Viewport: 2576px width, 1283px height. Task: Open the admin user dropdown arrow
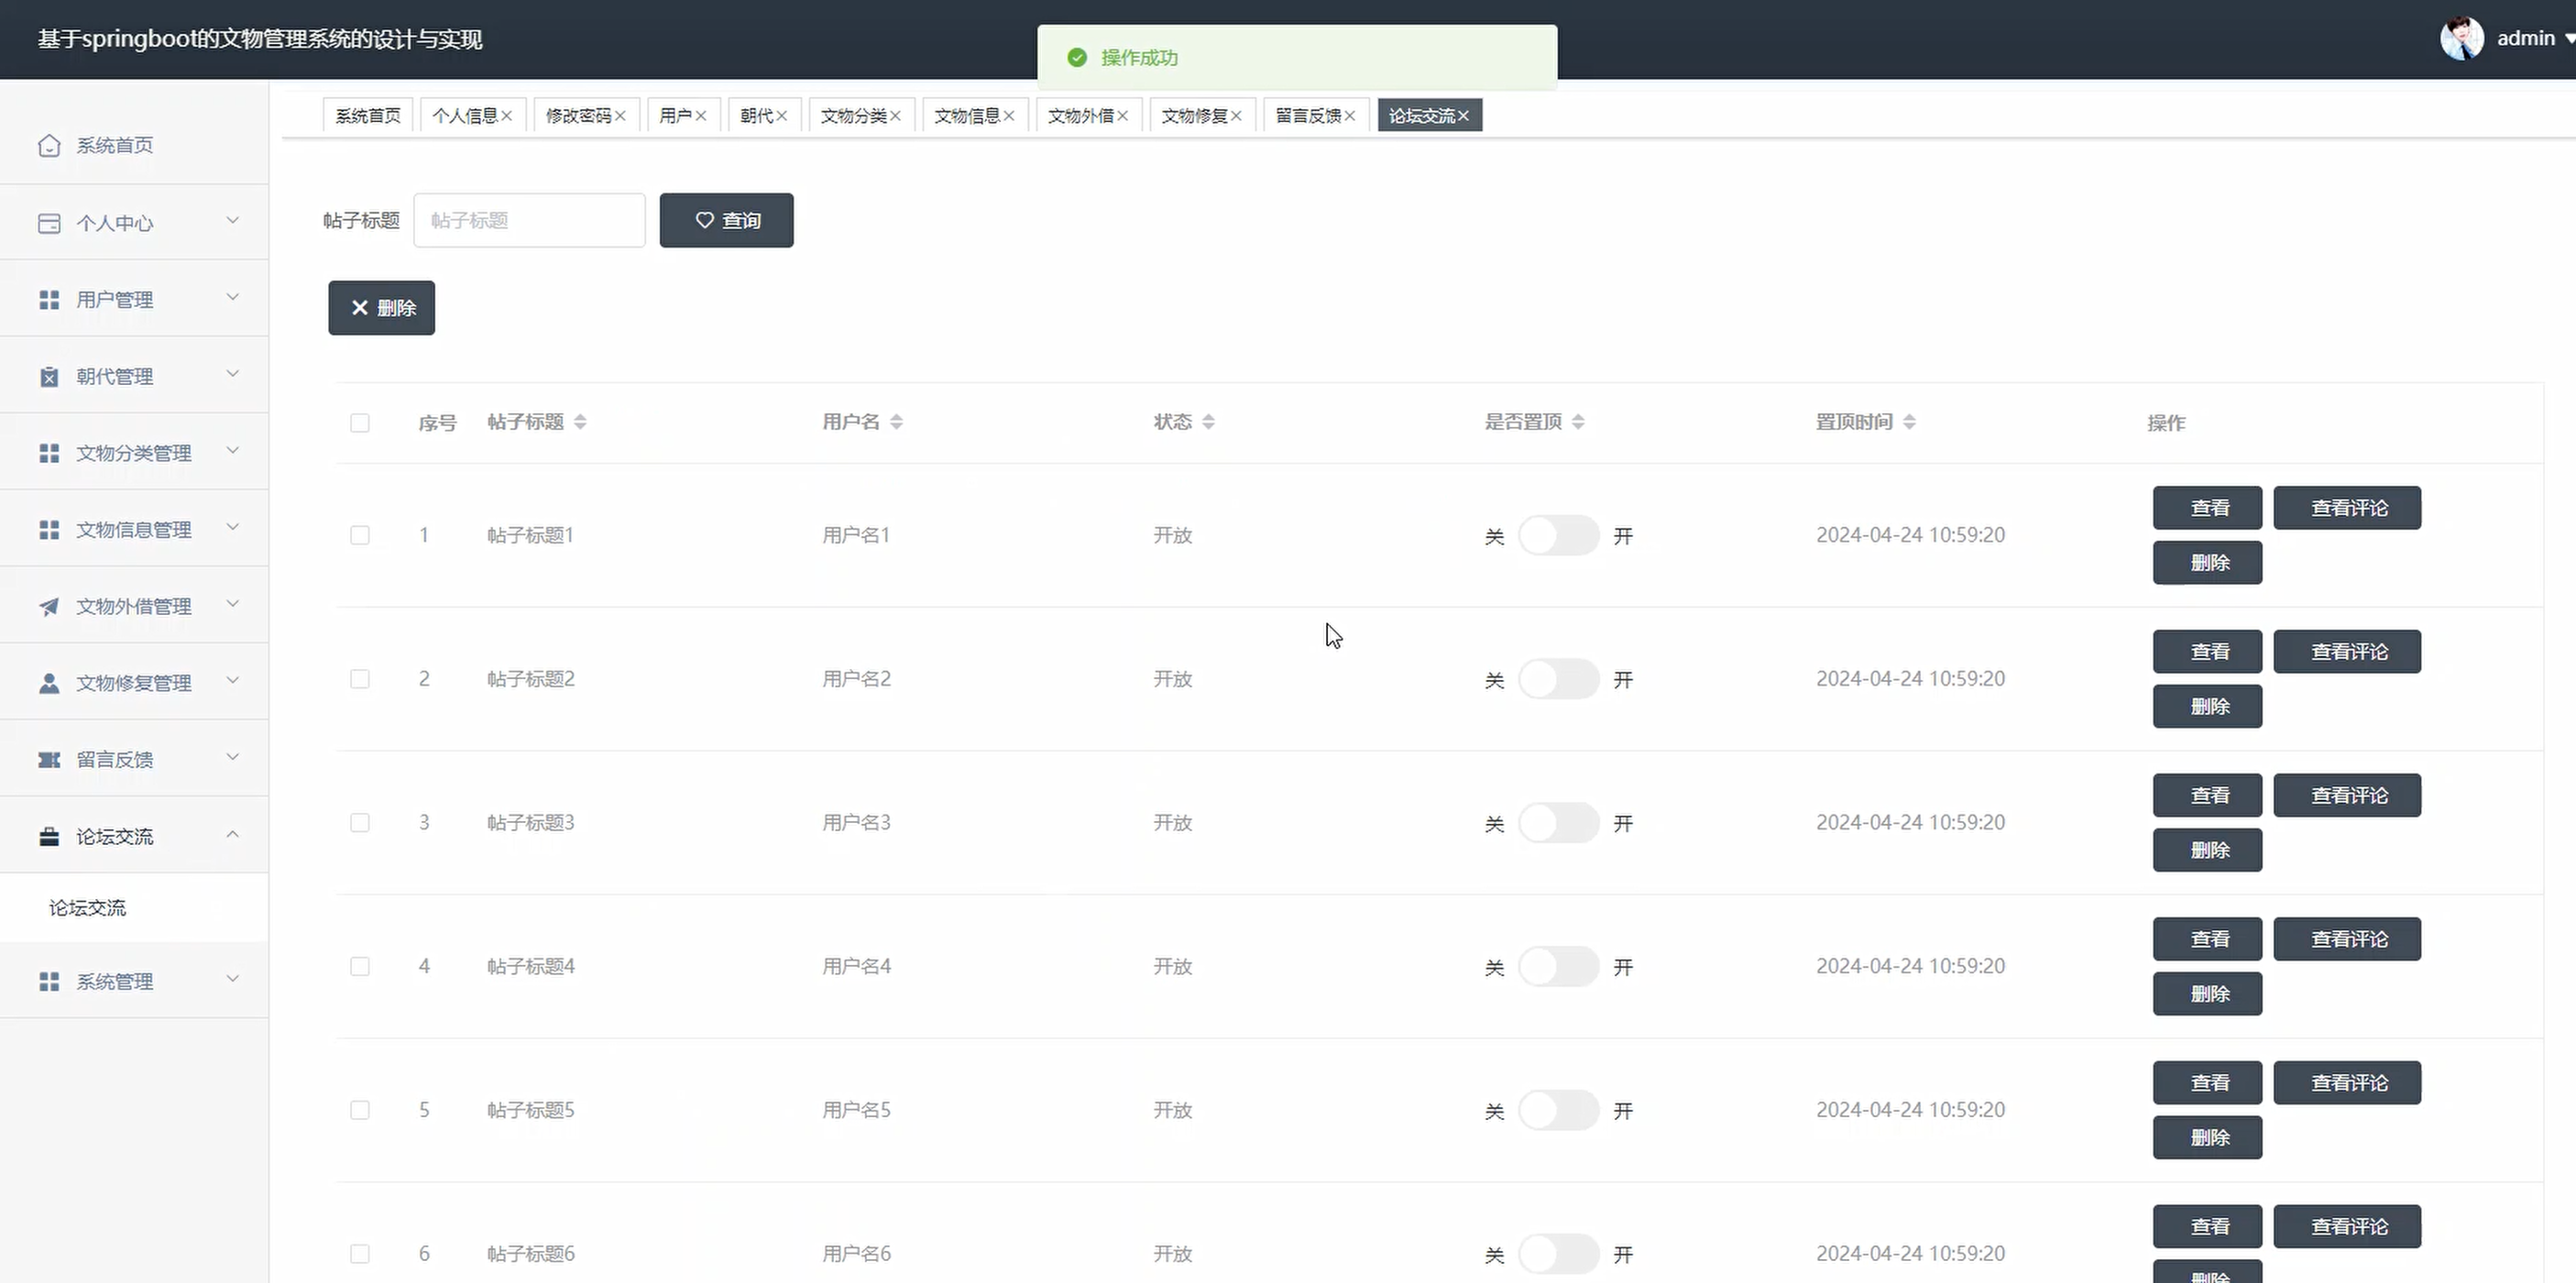tap(2568, 39)
